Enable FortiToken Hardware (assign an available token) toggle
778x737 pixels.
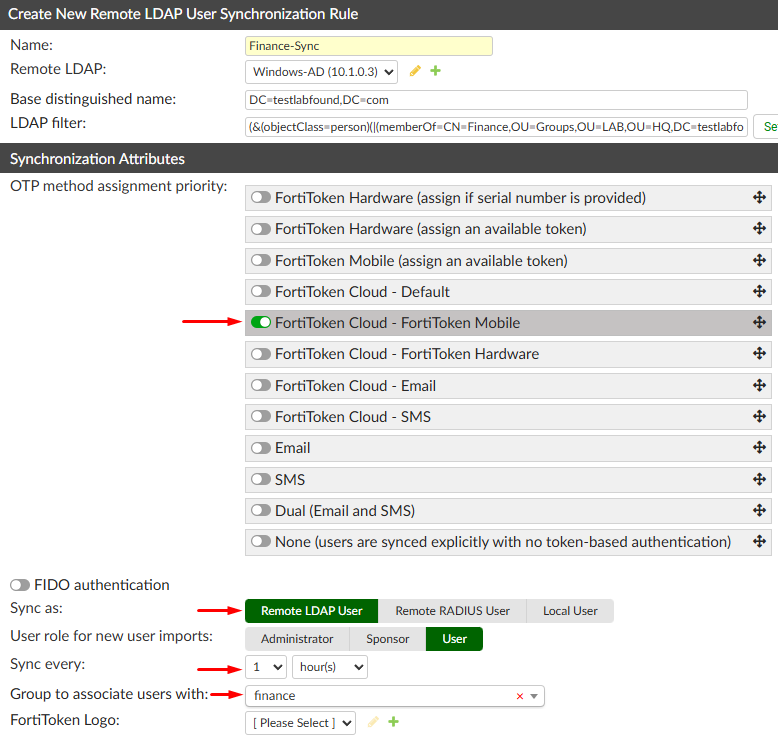click(x=260, y=229)
